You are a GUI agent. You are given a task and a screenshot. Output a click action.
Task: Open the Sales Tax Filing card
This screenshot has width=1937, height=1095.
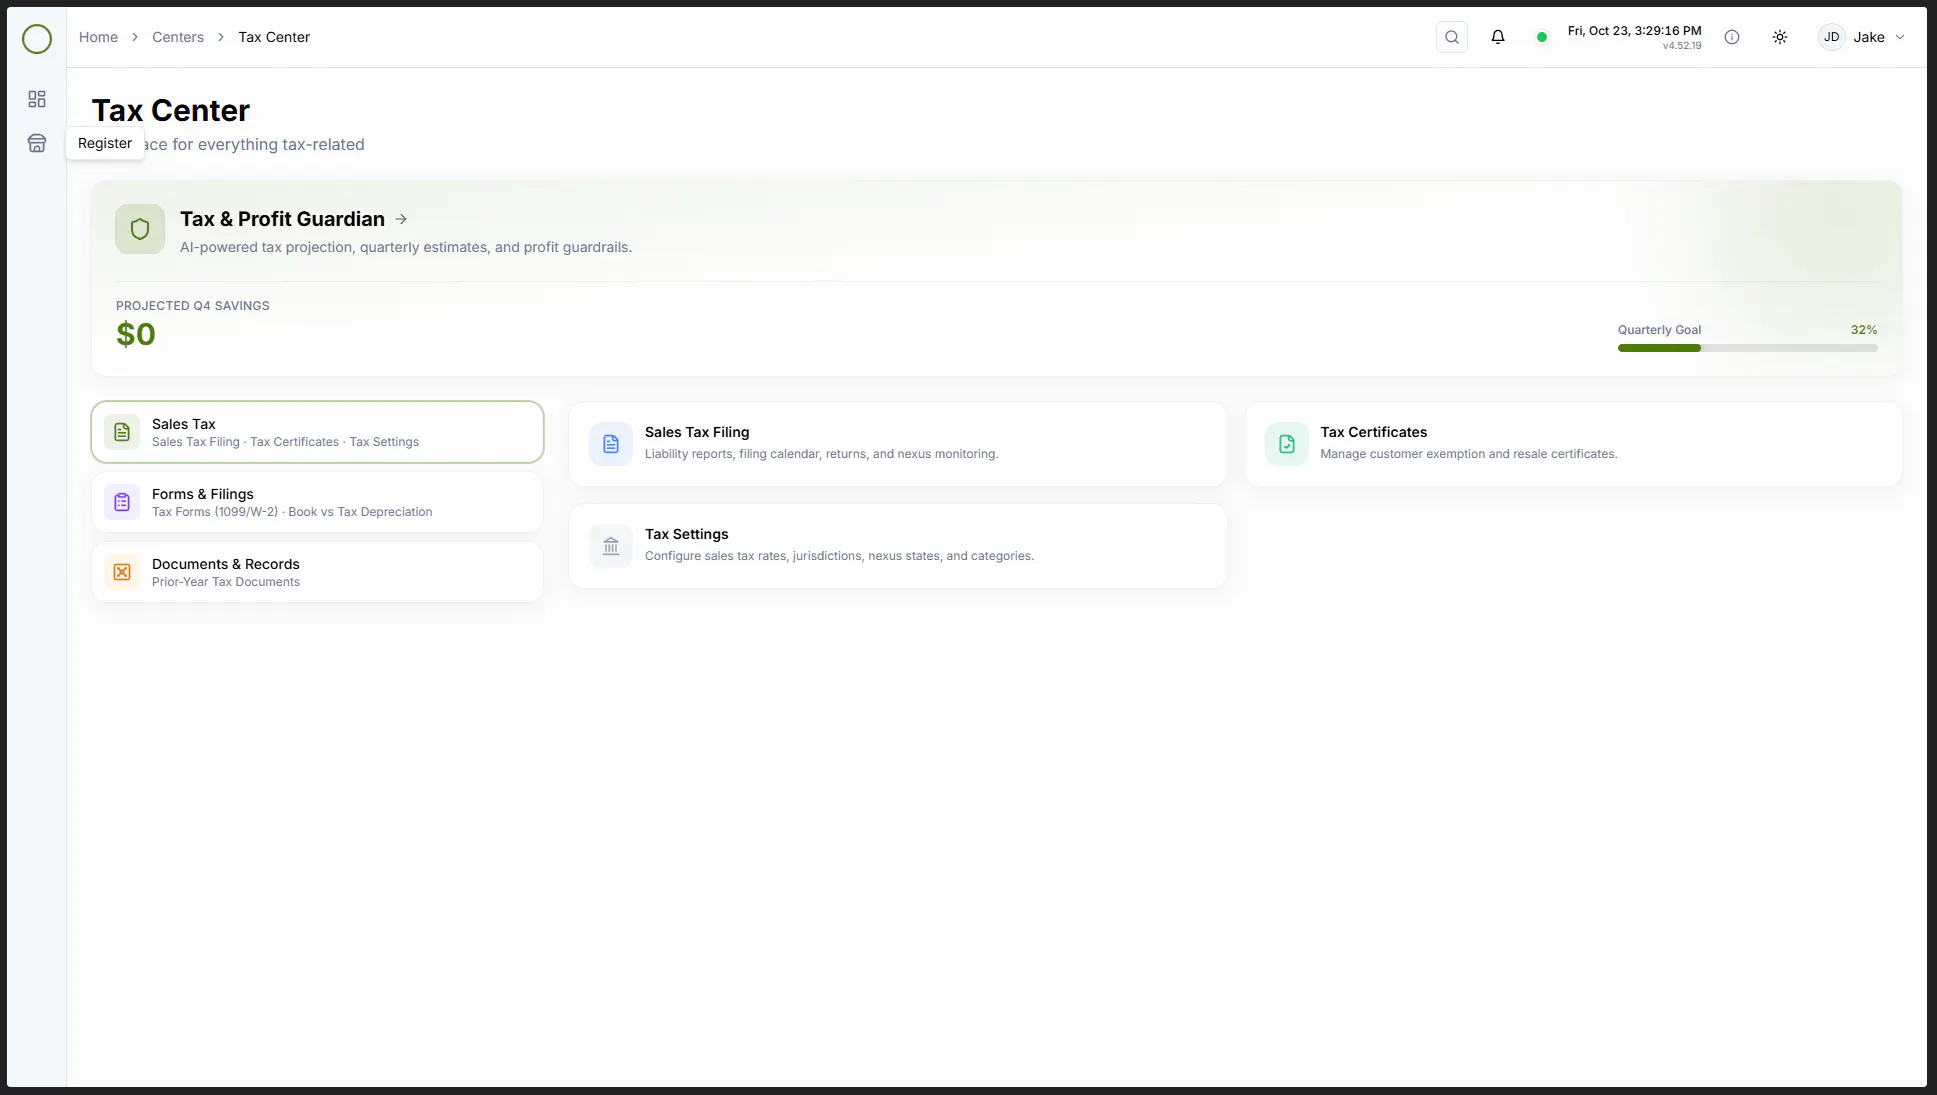(x=897, y=444)
